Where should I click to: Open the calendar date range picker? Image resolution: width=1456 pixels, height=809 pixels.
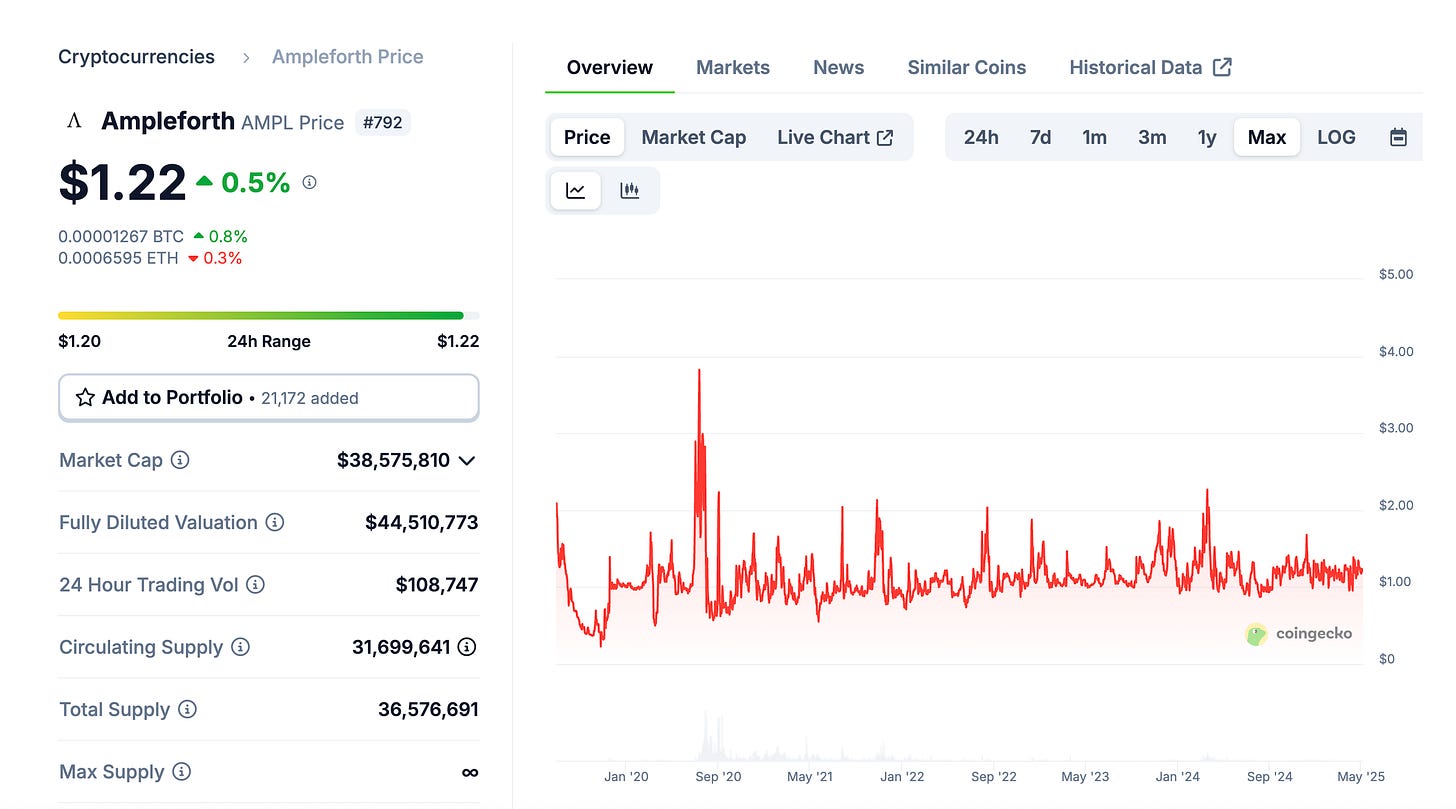[x=1399, y=137]
